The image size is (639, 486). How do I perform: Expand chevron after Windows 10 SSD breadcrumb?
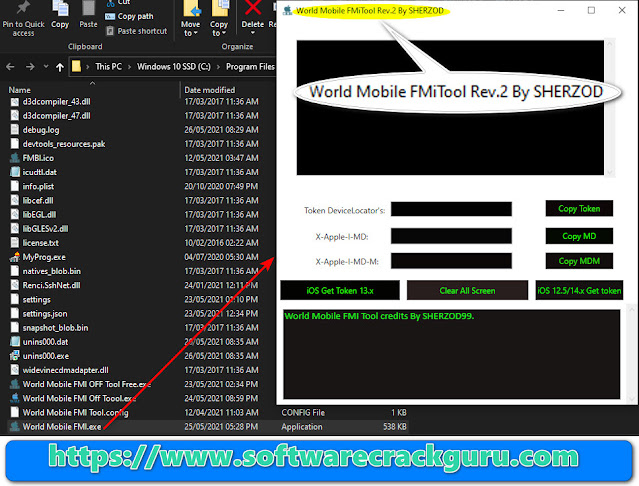tap(218, 67)
